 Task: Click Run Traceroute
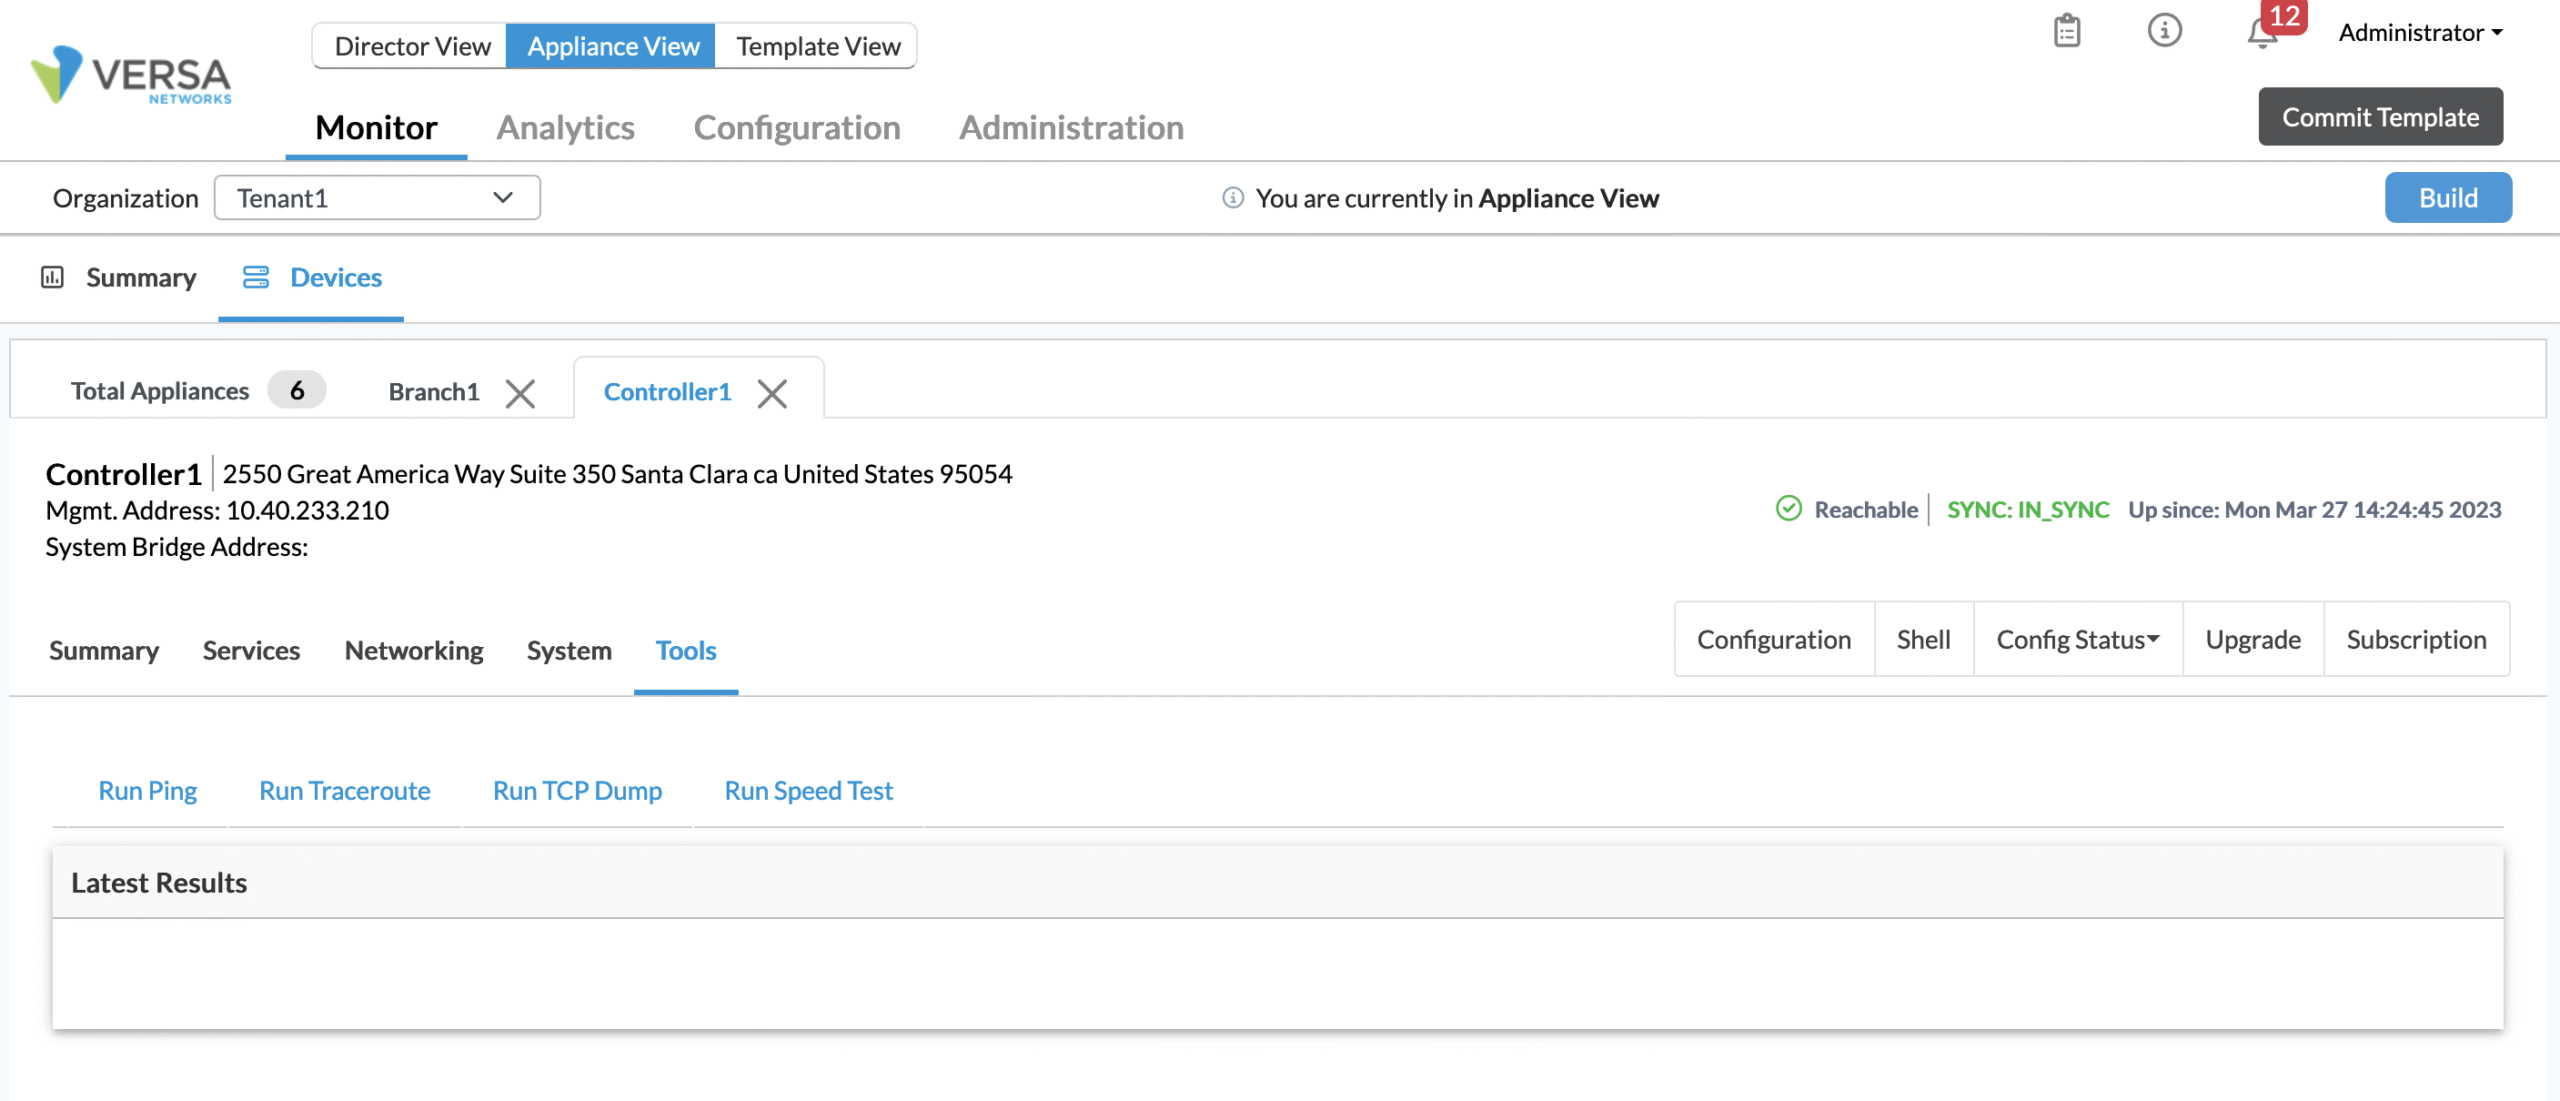[345, 791]
